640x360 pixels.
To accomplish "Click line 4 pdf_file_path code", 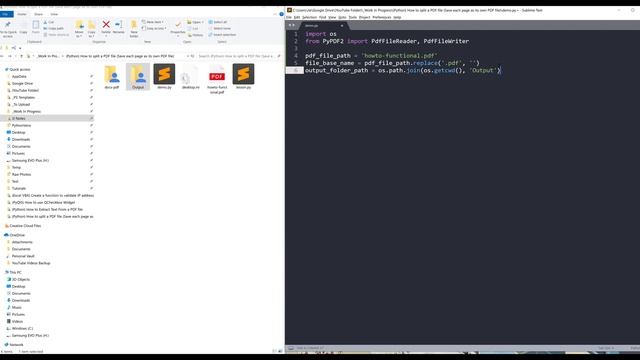I will (x=371, y=56).
